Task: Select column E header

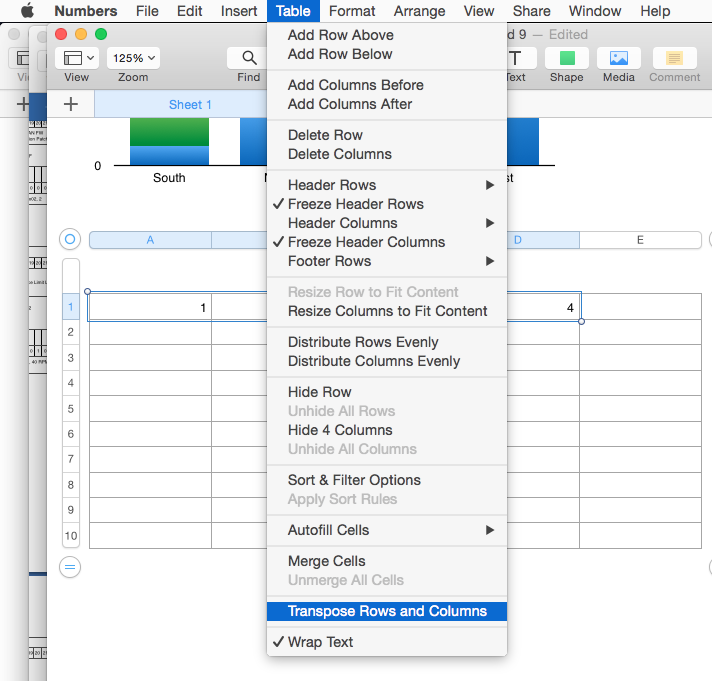Action: [x=640, y=240]
